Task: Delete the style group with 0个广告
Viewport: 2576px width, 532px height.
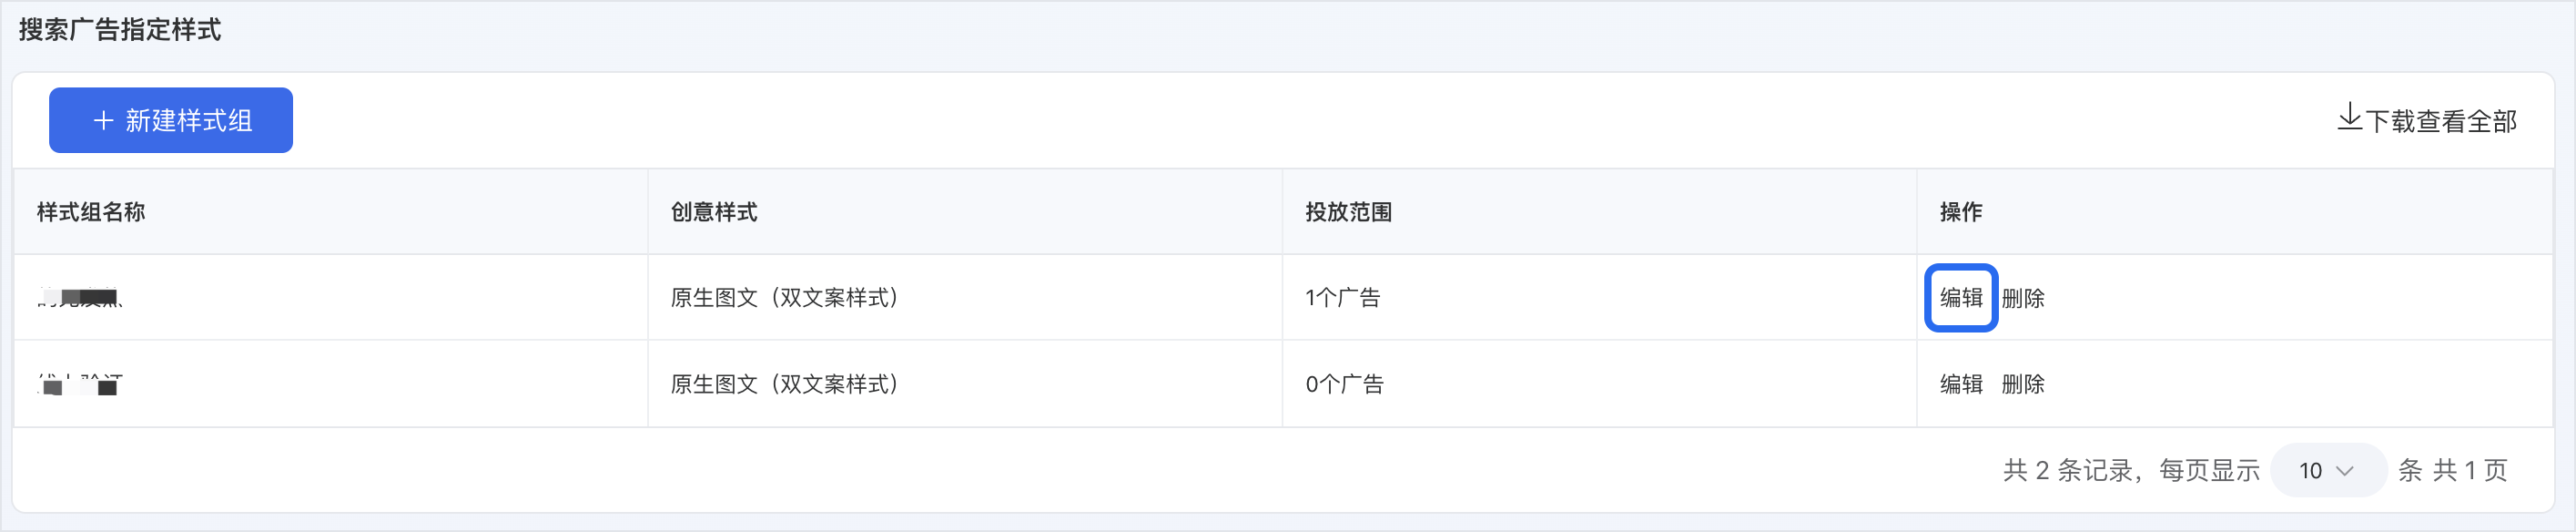Action: (2023, 384)
